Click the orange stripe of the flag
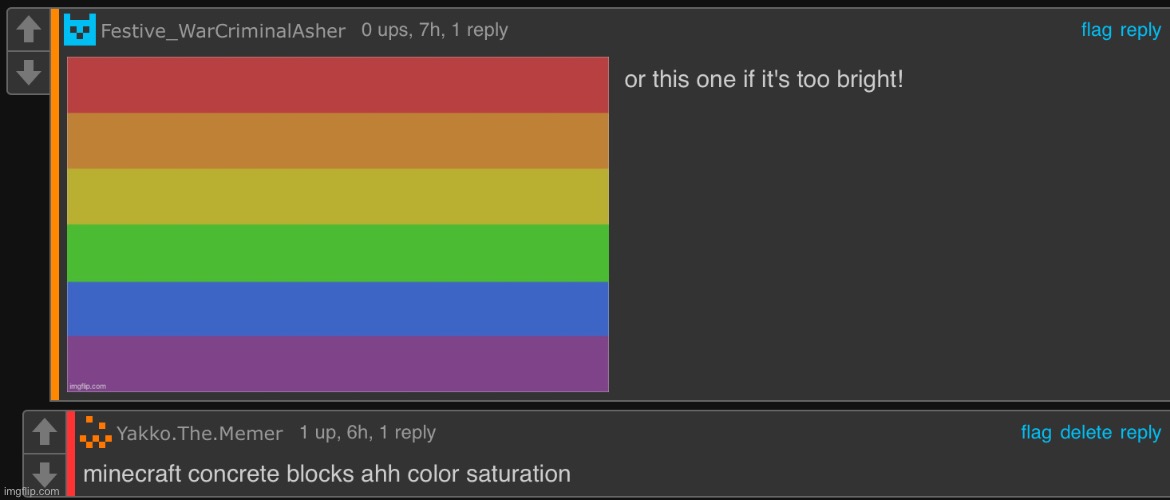The width and height of the screenshot is (1170, 500). click(x=338, y=141)
